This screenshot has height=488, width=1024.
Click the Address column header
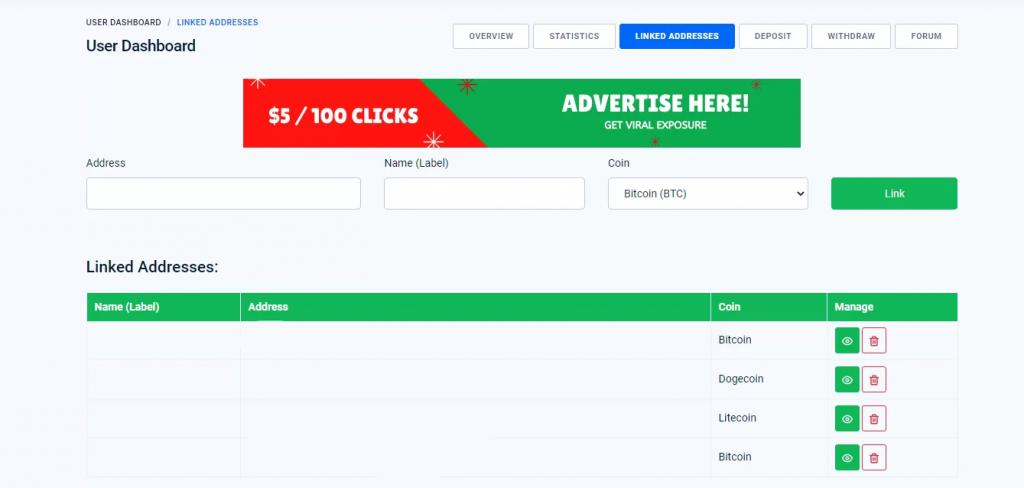[475, 307]
